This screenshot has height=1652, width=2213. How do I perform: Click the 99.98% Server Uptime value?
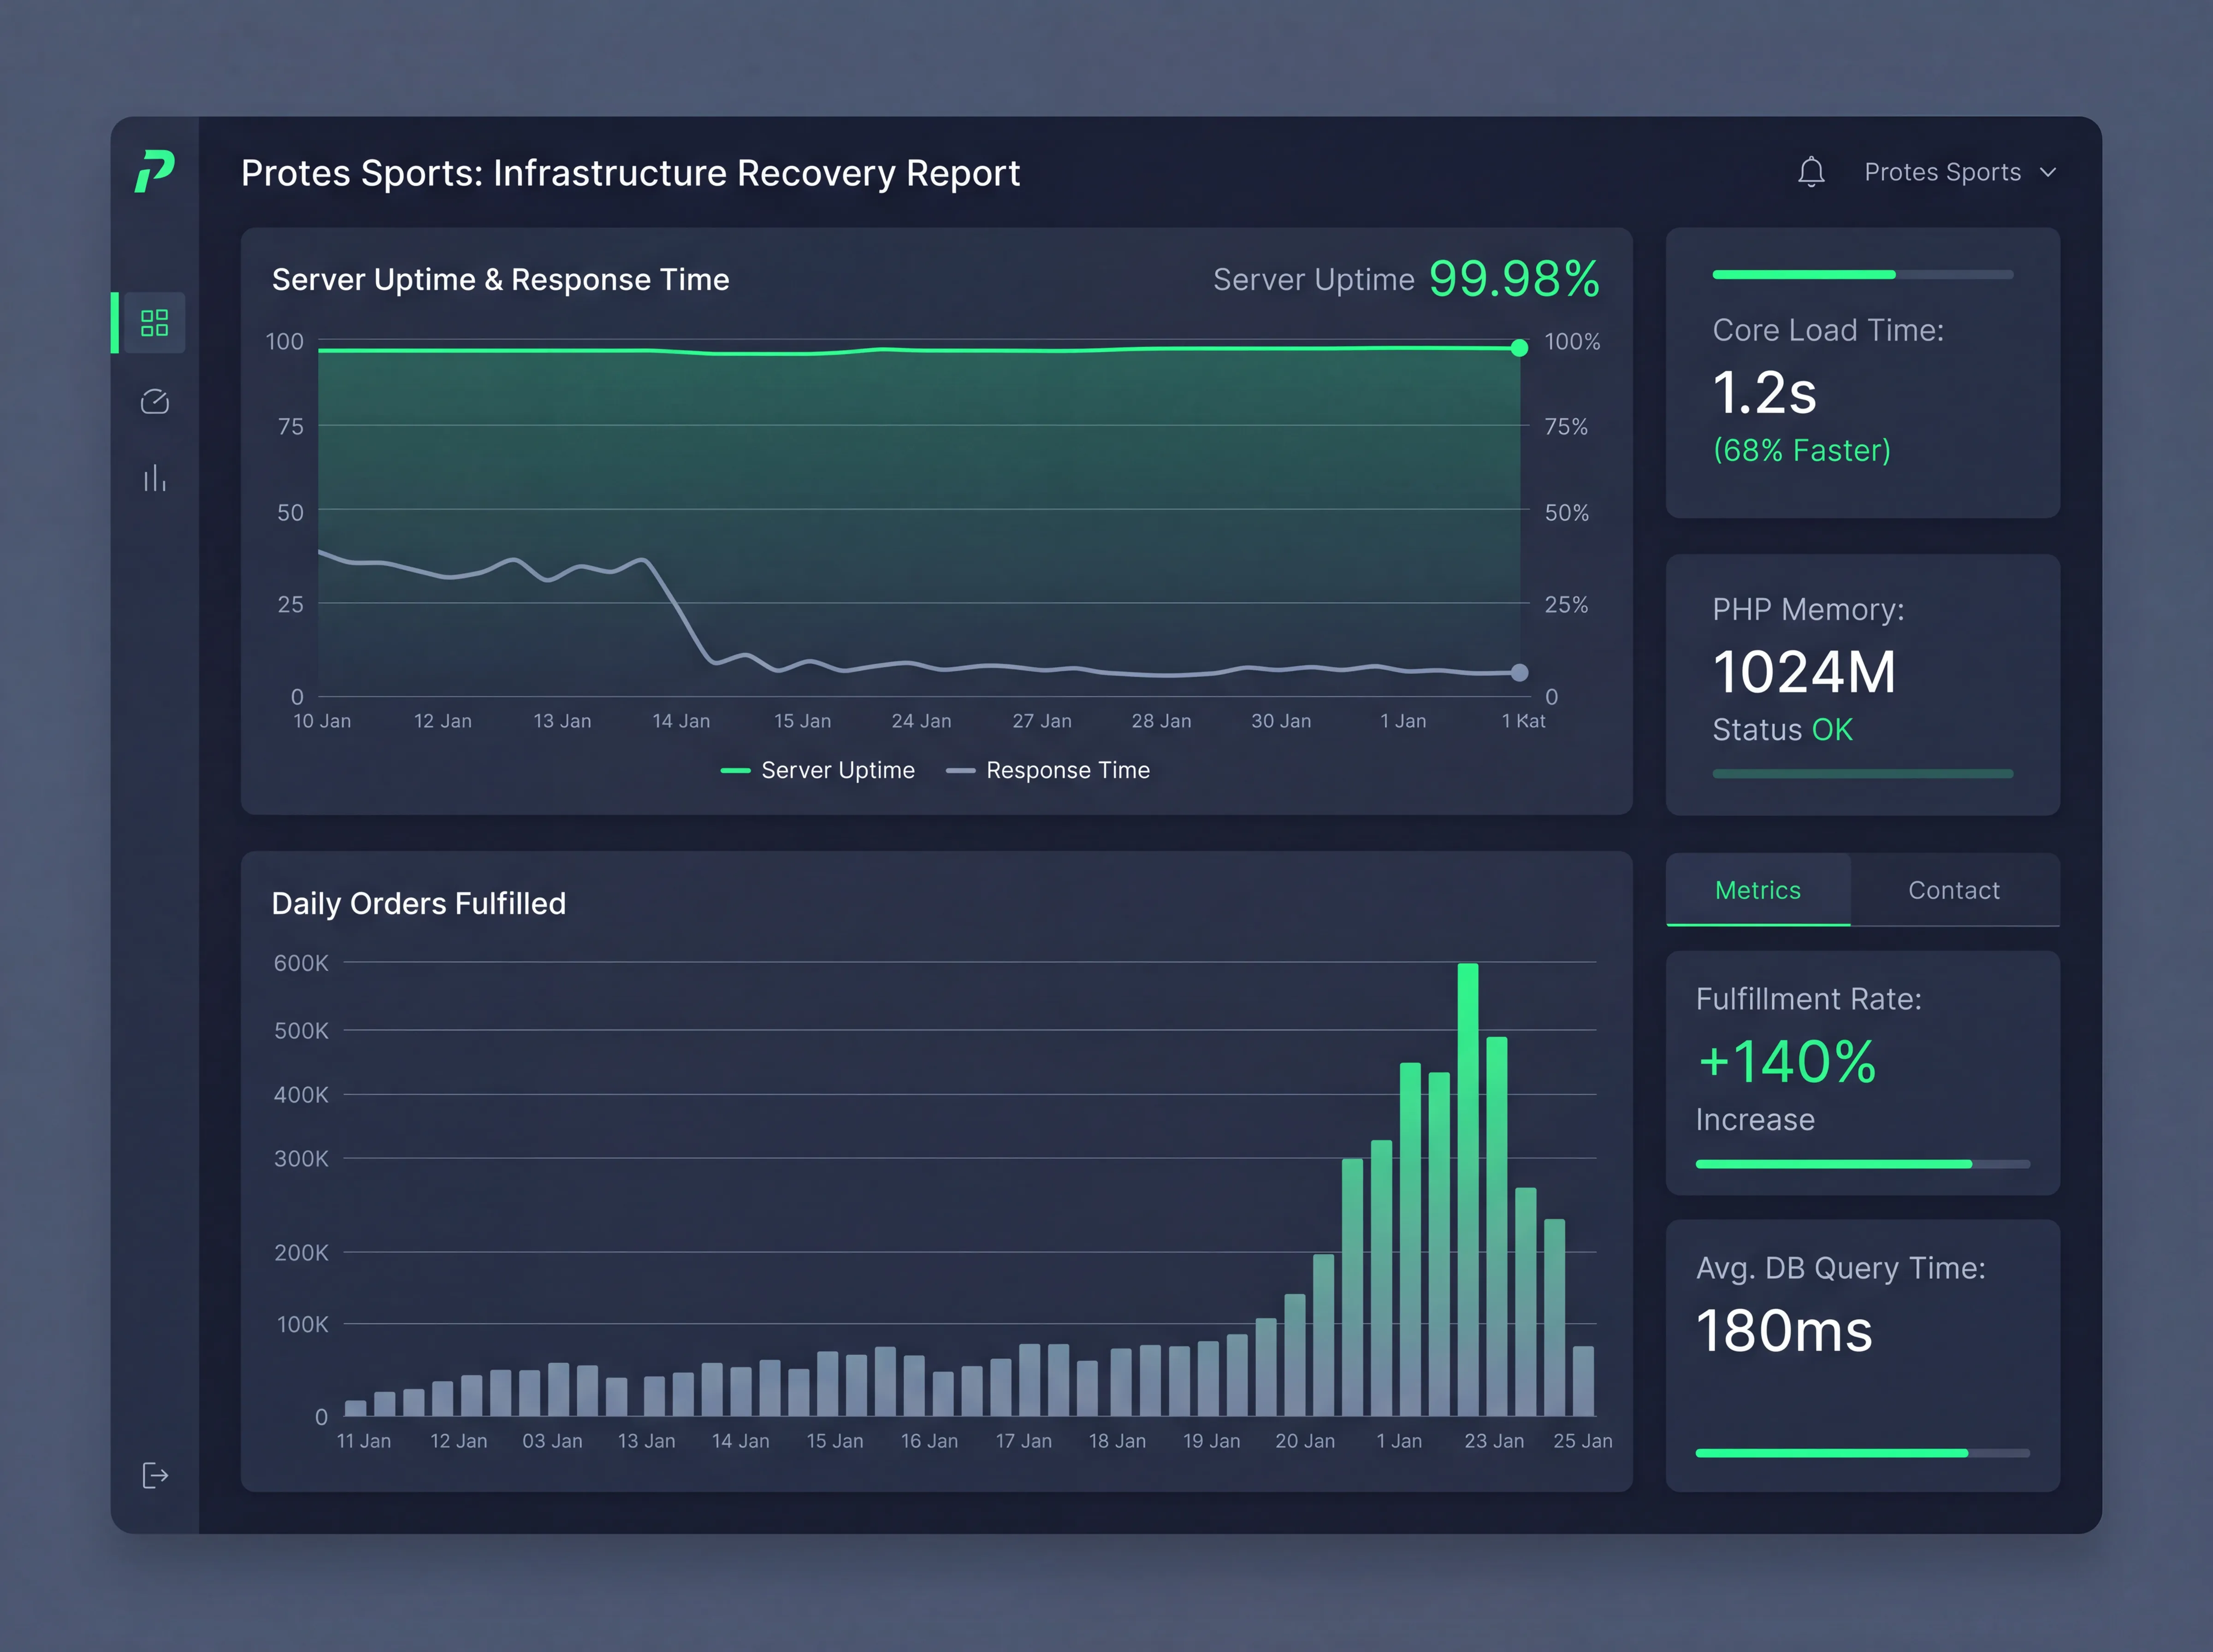coord(1514,278)
